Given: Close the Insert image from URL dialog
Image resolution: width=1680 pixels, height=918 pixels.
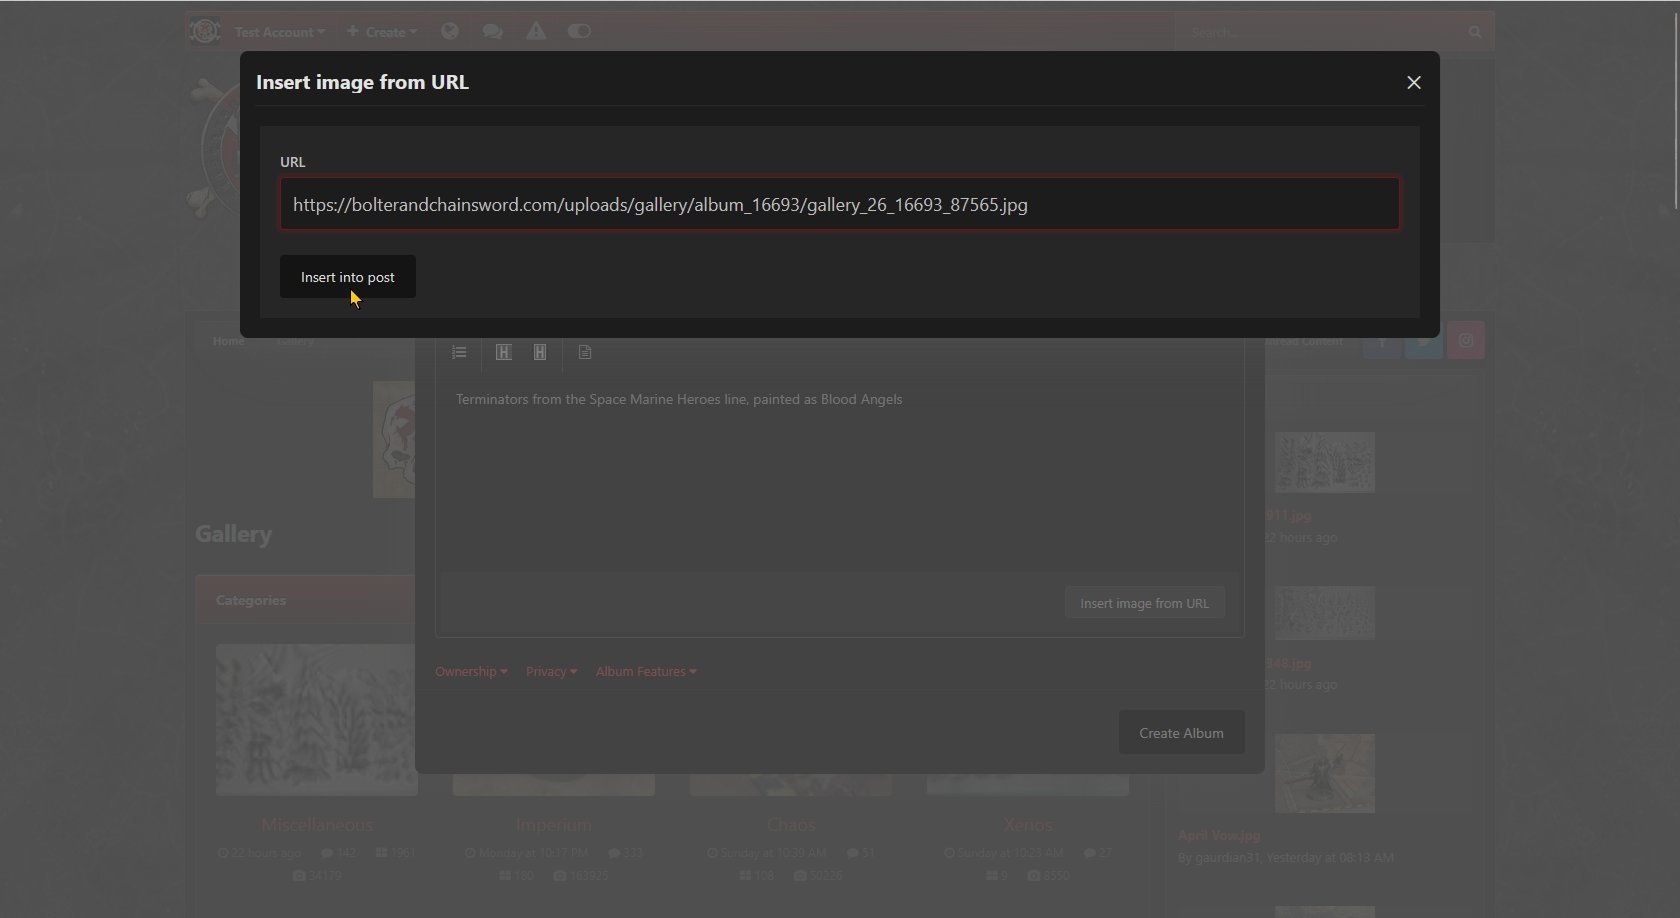Looking at the screenshot, I should [1413, 83].
